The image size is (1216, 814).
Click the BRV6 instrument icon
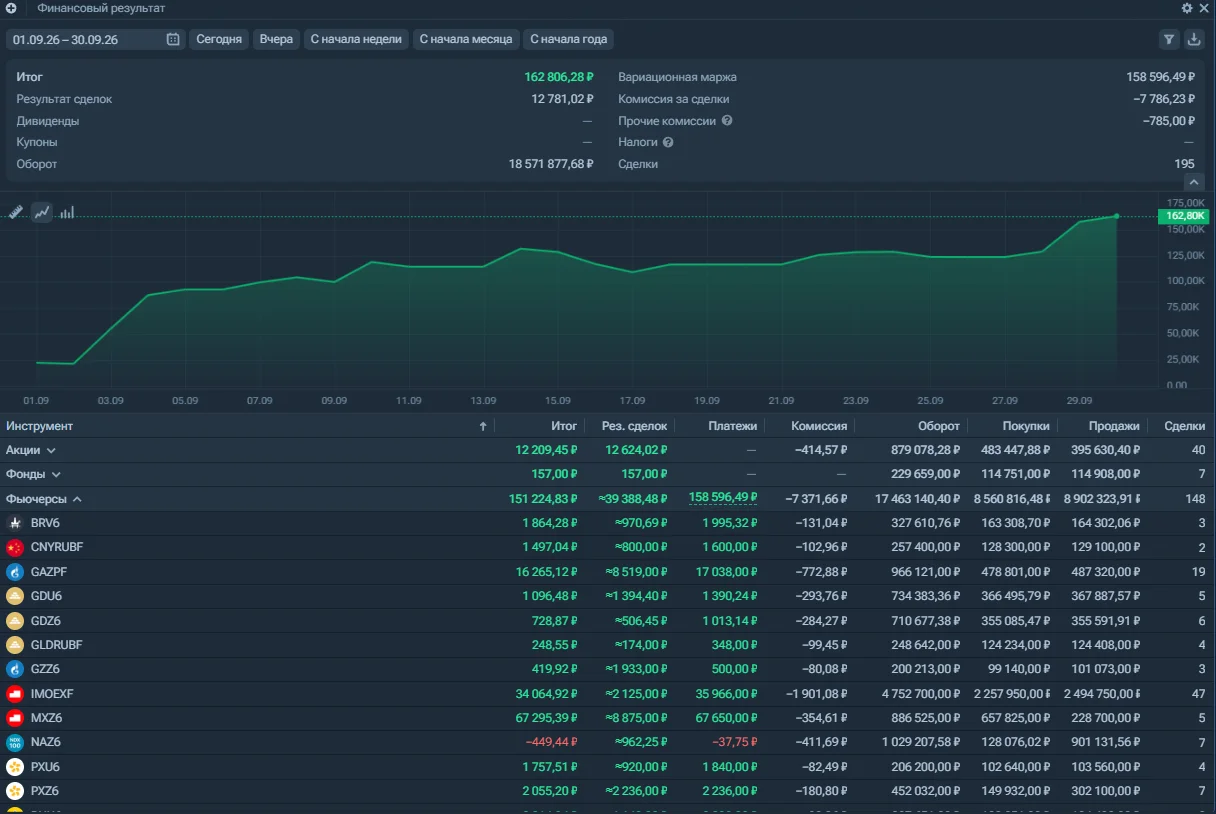point(15,523)
